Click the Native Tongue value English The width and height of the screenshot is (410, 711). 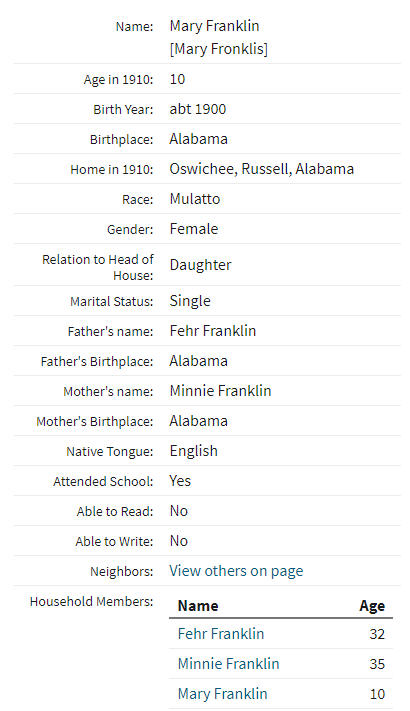click(194, 451)
